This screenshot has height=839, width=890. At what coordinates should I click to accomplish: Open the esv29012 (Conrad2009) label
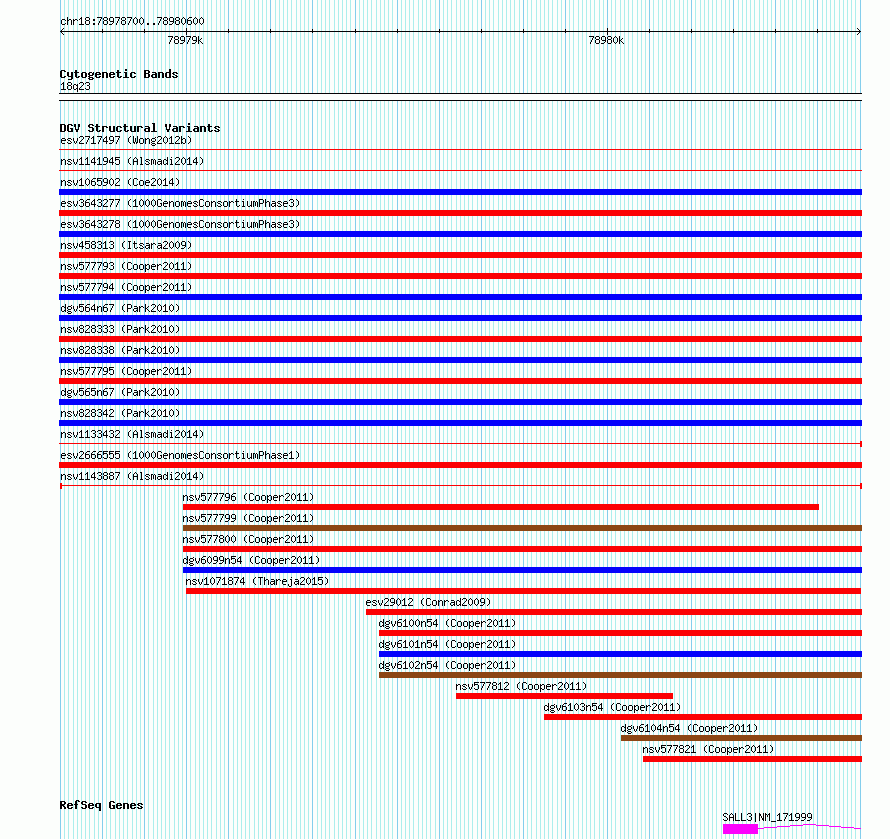[428, 602]
